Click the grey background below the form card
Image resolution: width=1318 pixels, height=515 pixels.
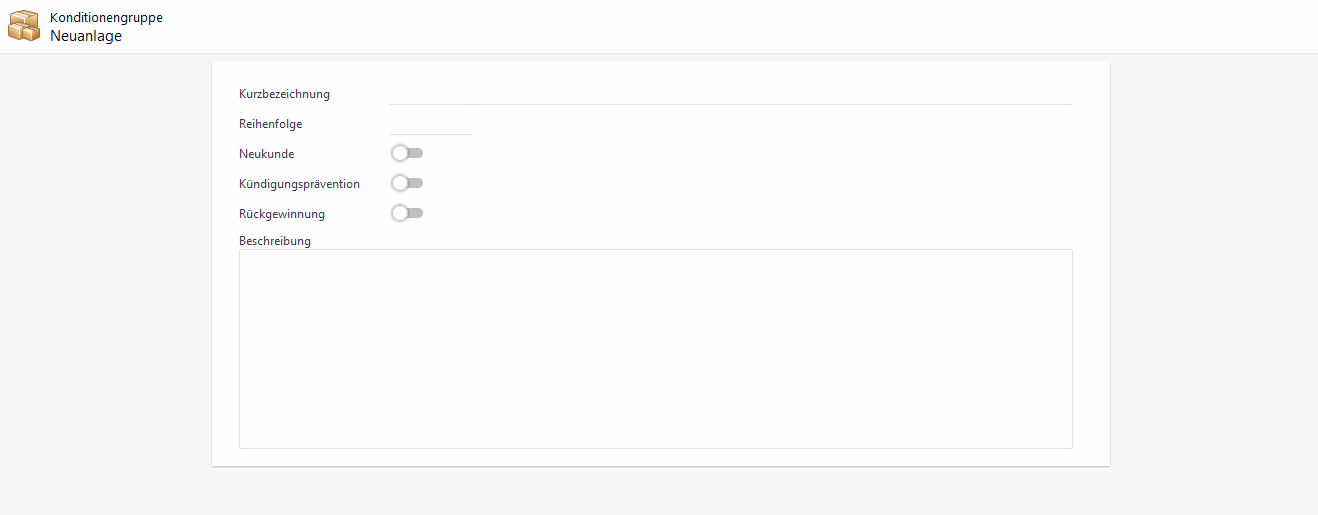(x=660, y=492)
